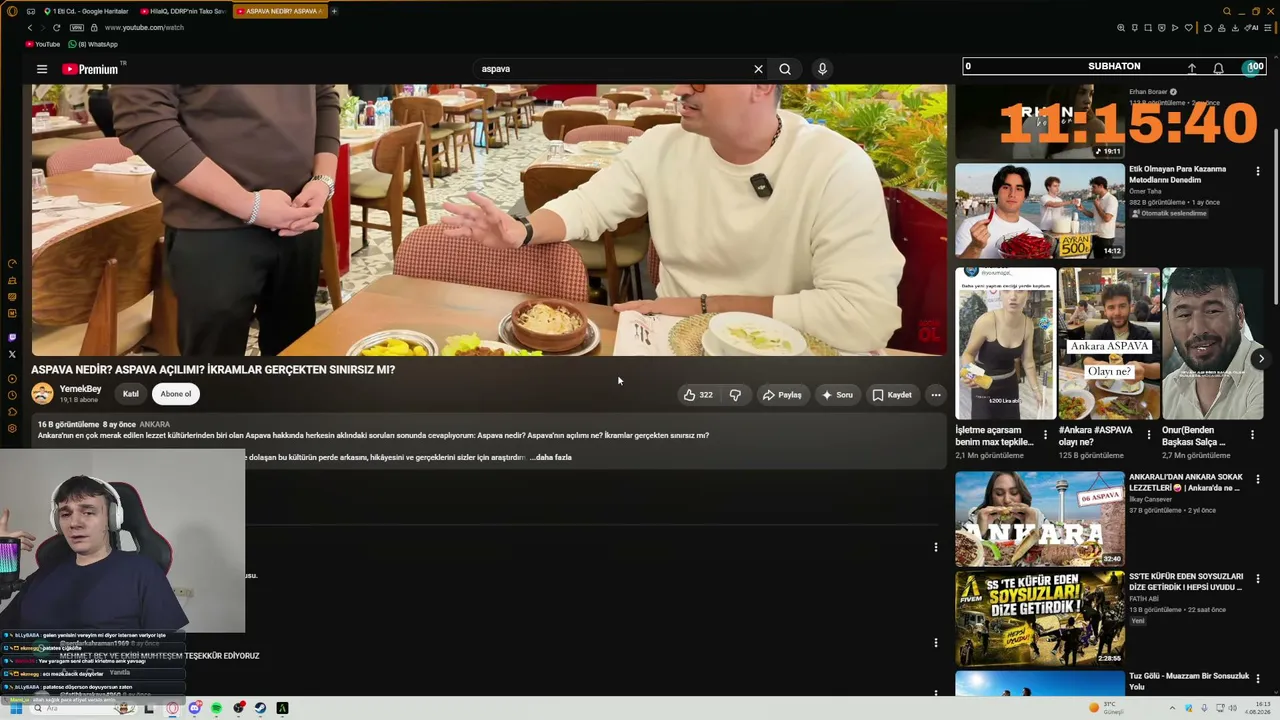
Task: Open options for İşletme açsarsam Short
Action: [x=1045, y=435]
